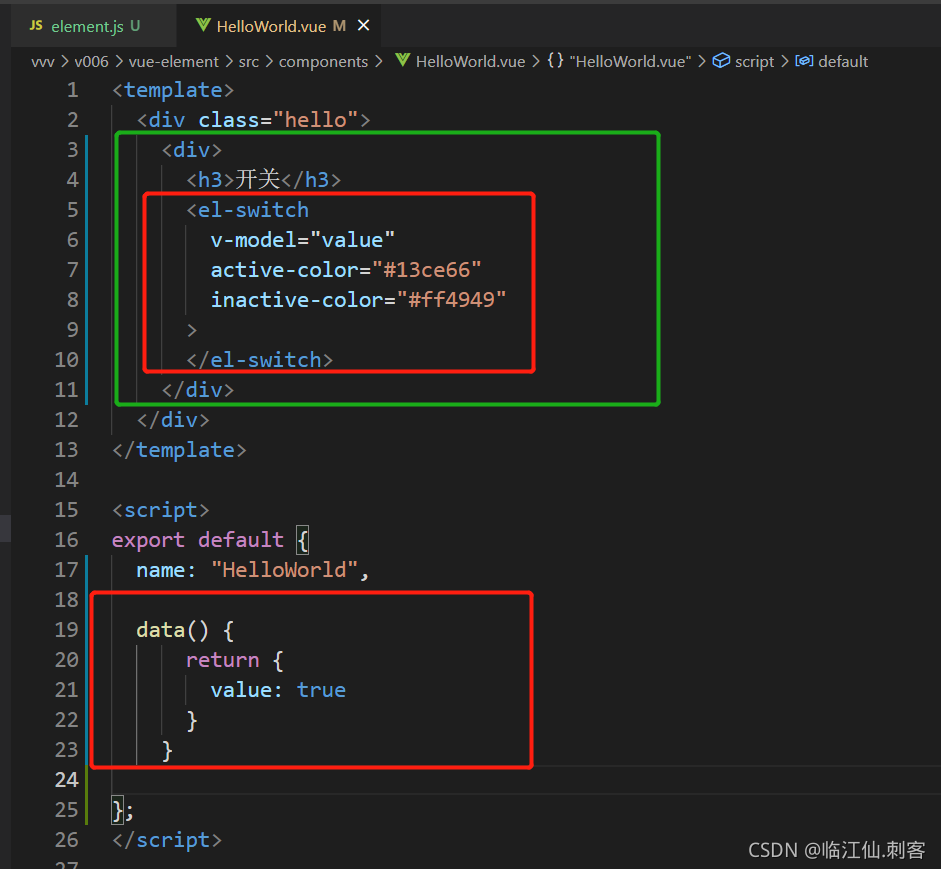
Task: Click the value: true property
Action: pos(278,690)
